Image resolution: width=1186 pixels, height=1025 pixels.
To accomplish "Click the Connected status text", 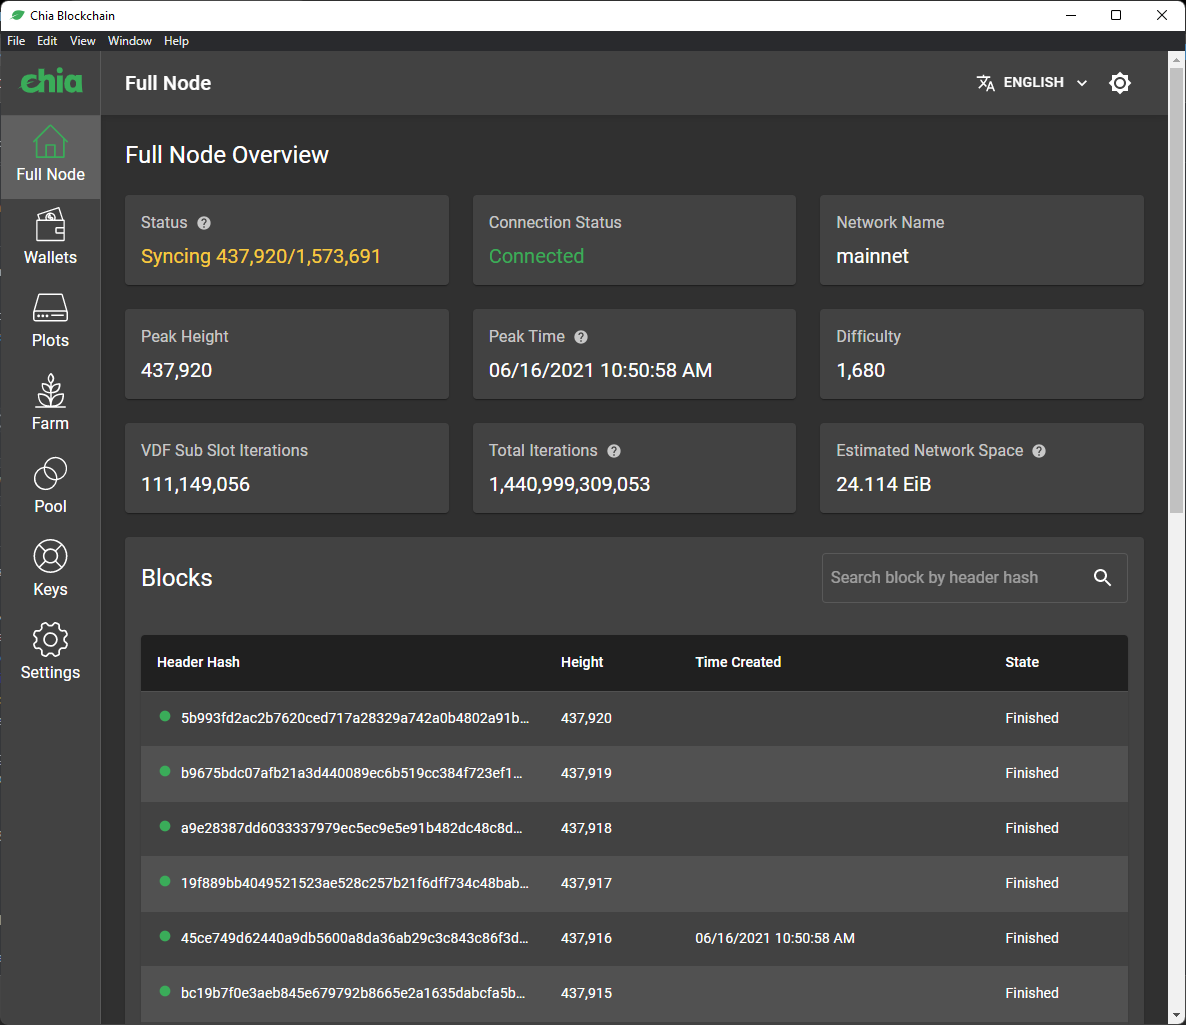I will pyautogui.click(x=536, y=256).
